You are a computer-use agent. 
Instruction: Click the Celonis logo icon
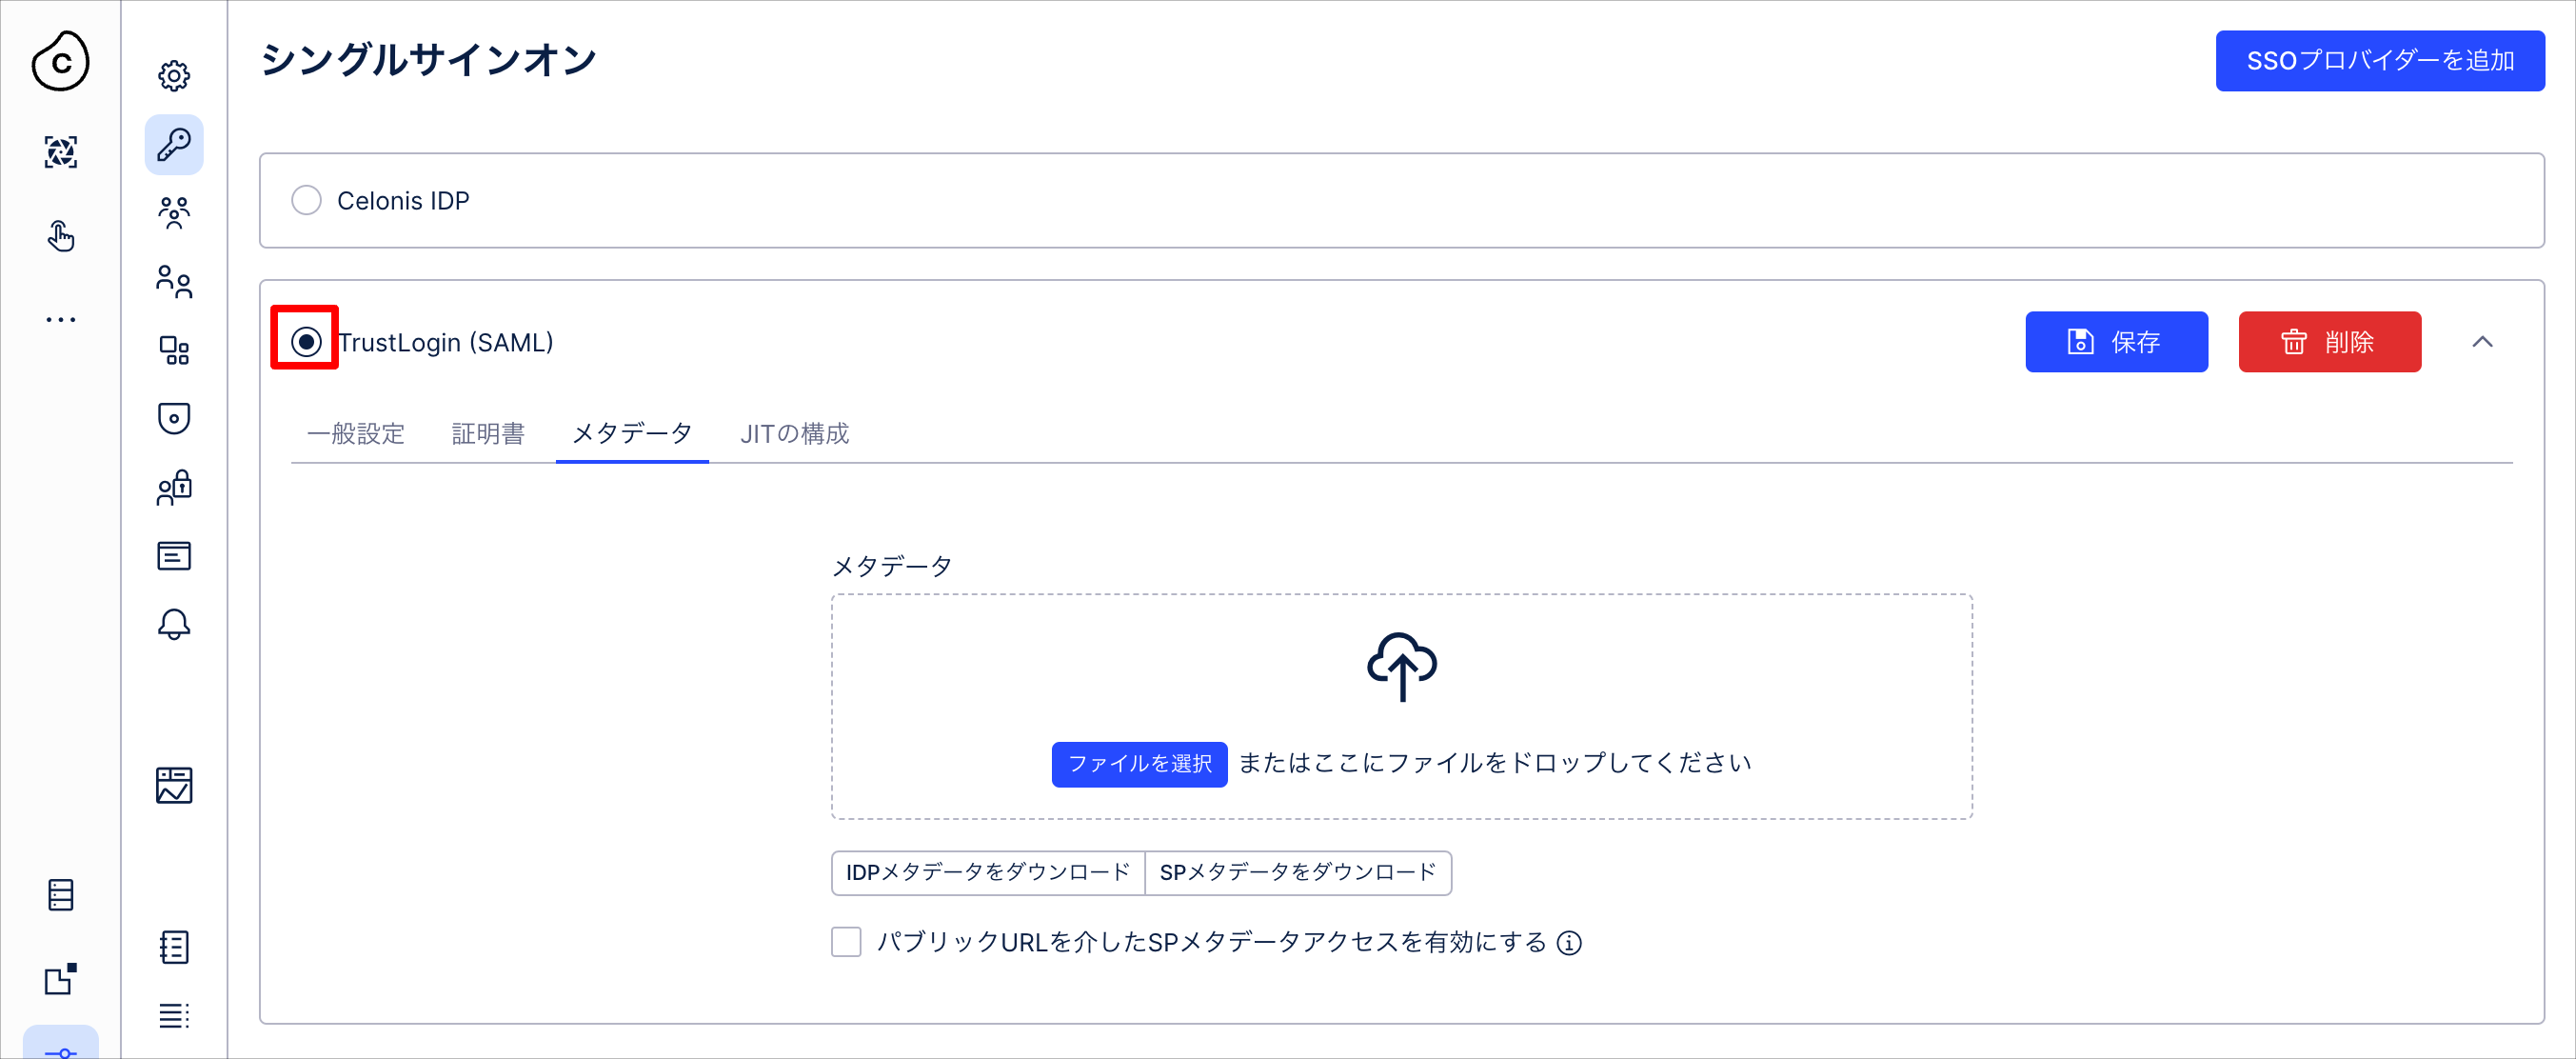[x=61, y=61]
